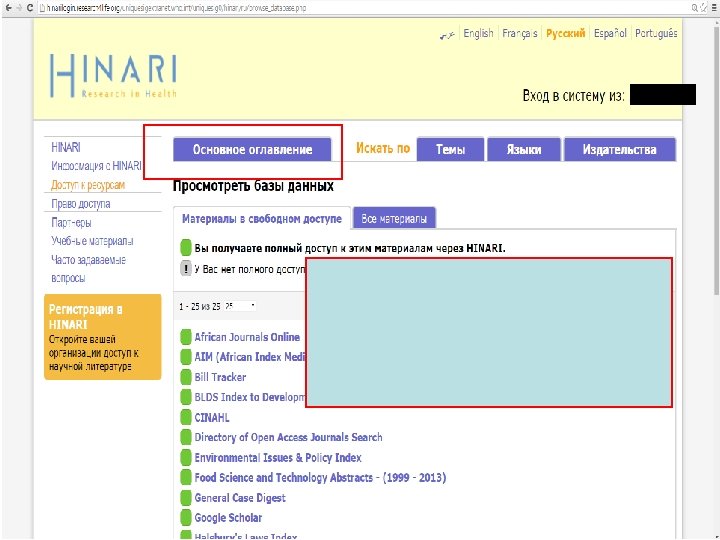Switch language to Español

(610, 33)
